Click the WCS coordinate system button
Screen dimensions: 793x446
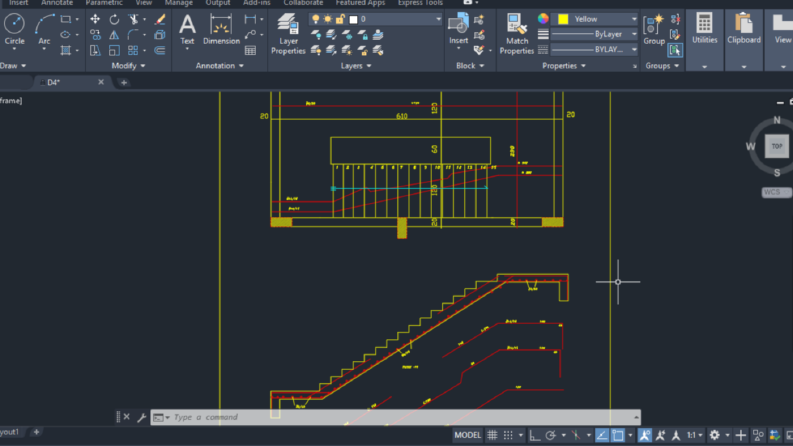point(775,192)
